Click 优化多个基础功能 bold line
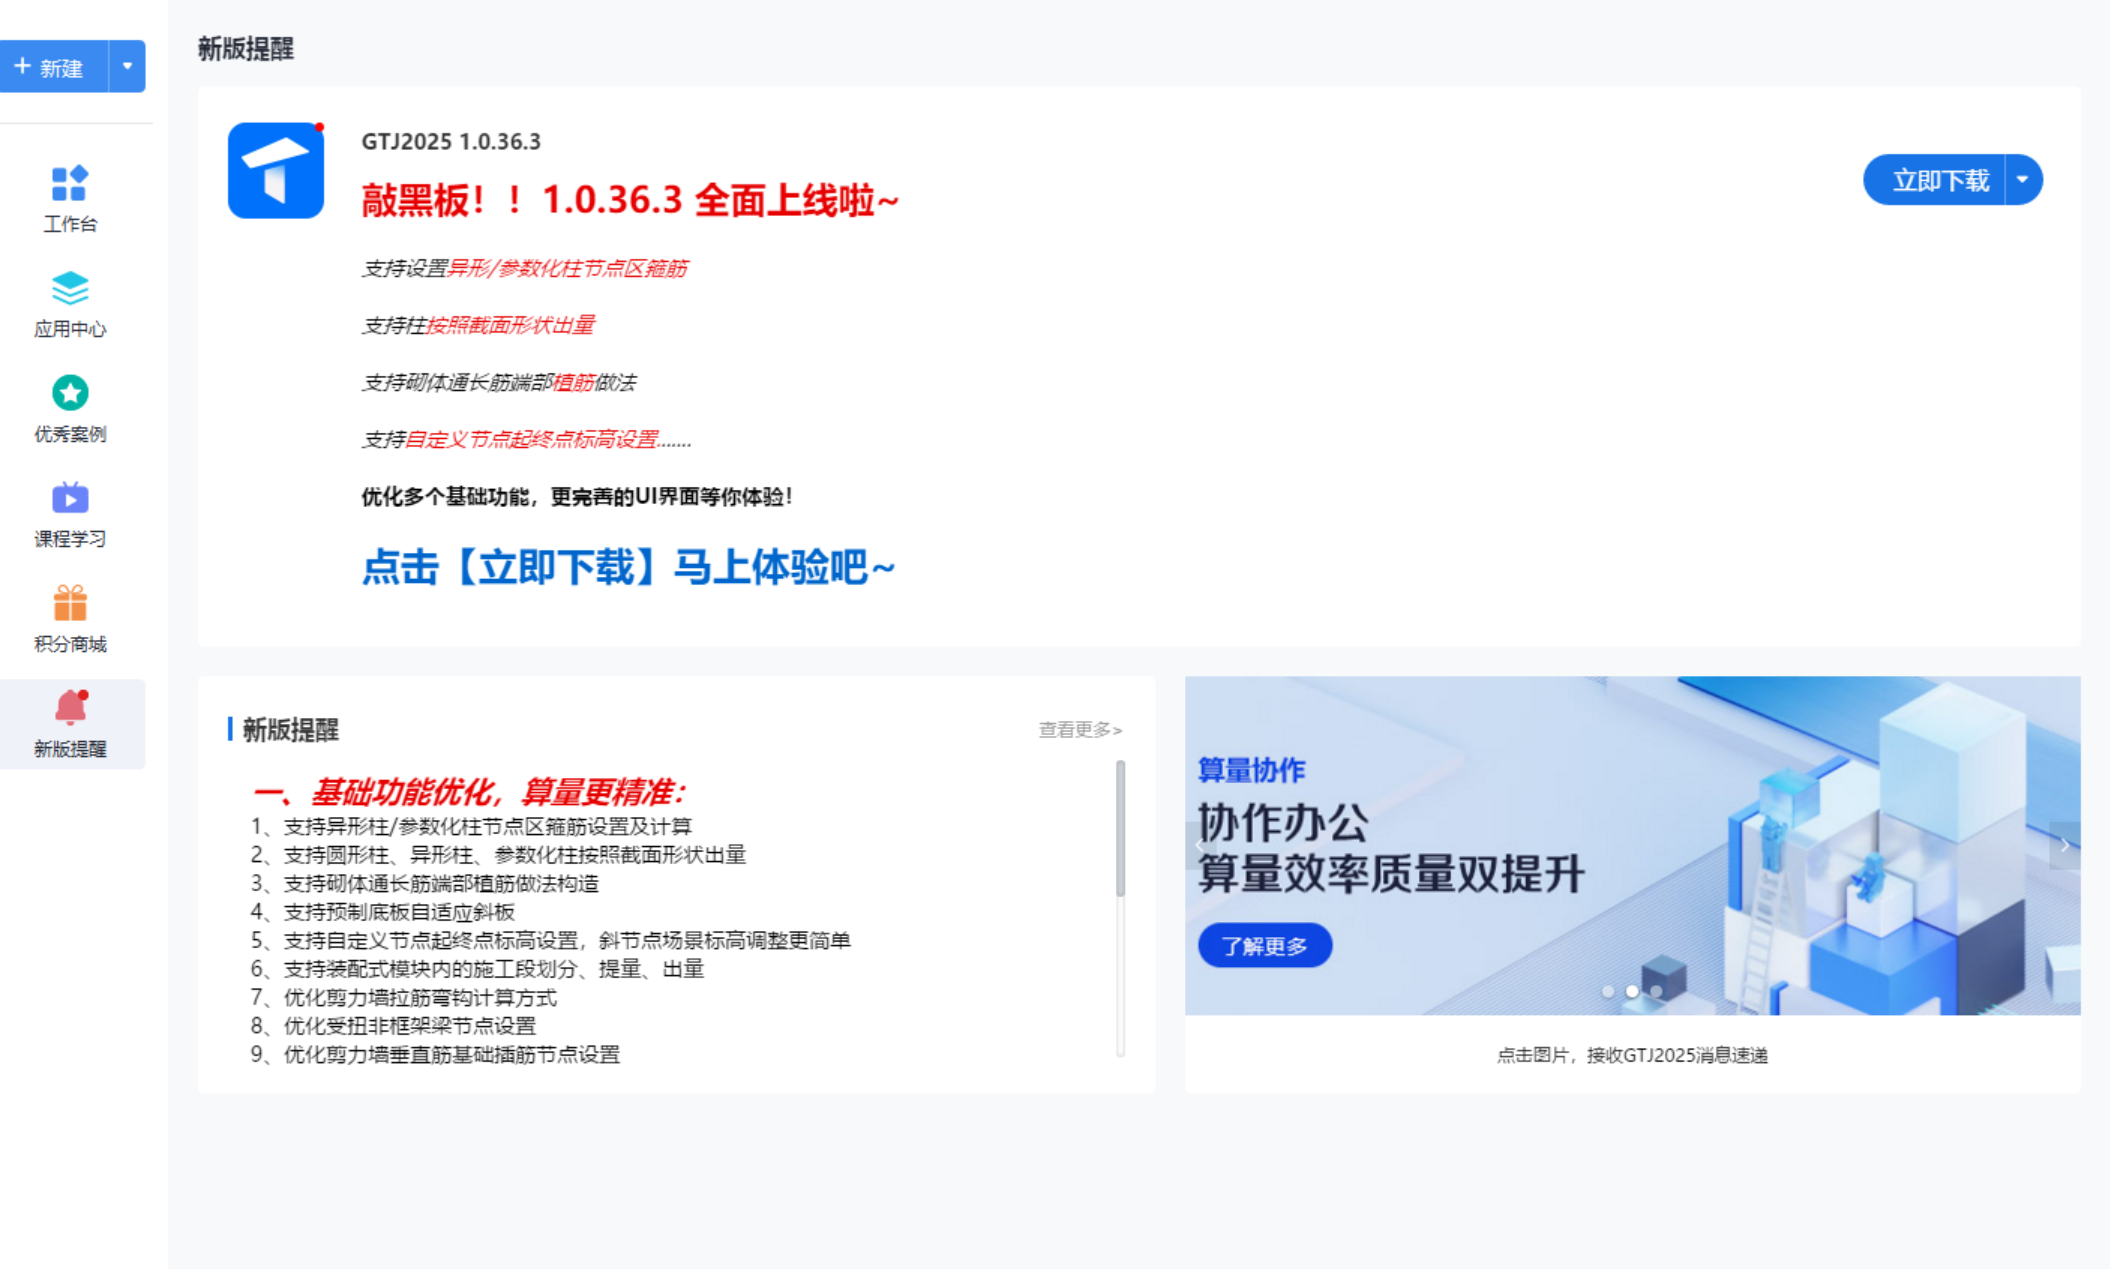Image resolution: width=2110 pixels, height=1269 pixels. (x=577, y=497)
